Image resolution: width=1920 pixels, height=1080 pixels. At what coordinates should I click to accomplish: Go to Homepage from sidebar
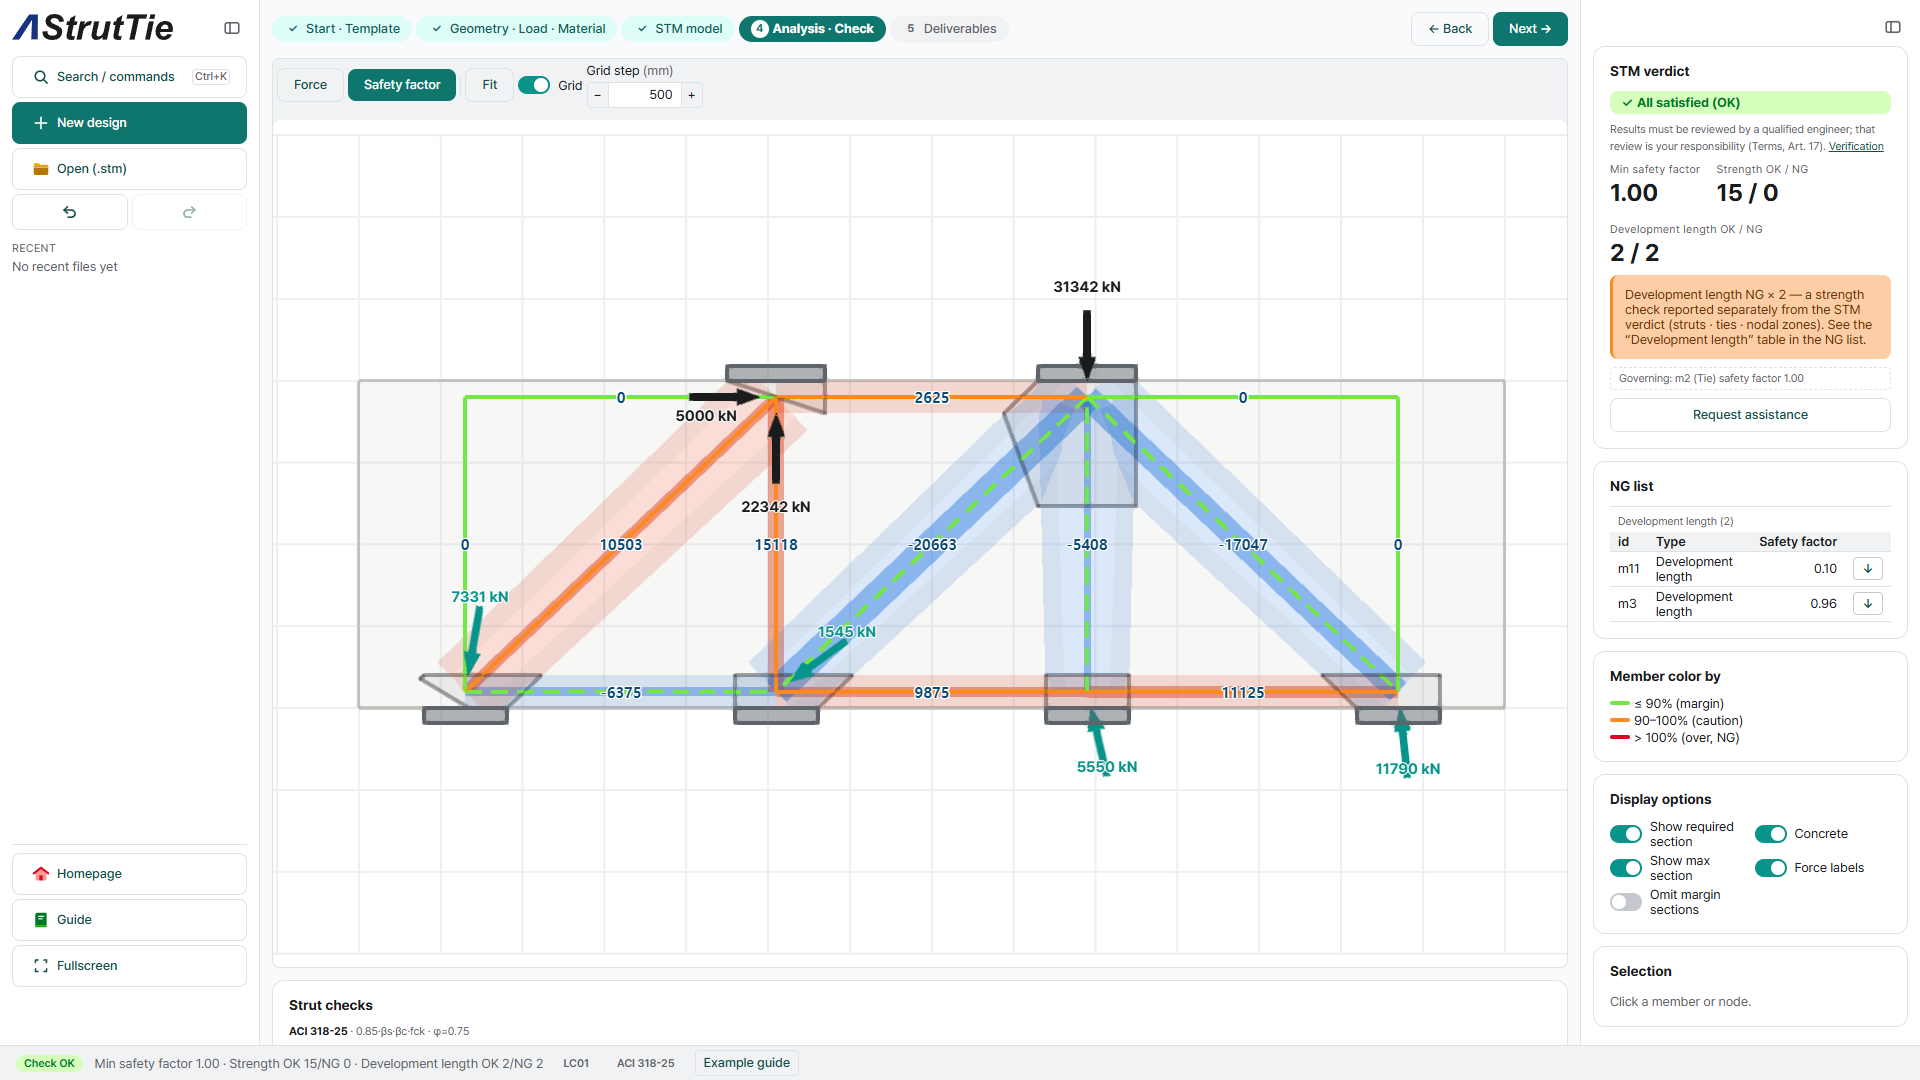[129, 874]
